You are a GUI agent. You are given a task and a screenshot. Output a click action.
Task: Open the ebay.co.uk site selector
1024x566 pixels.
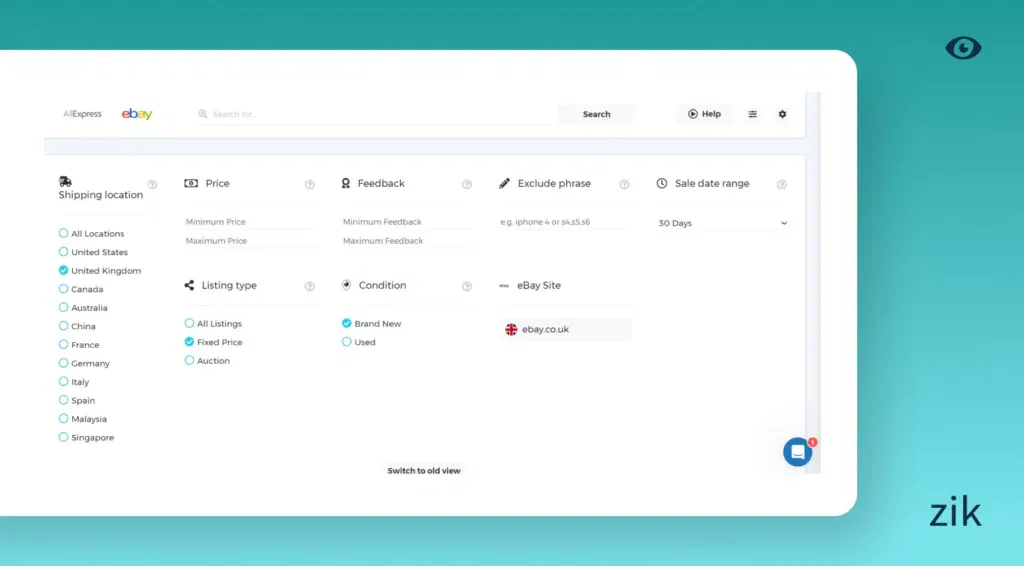(x=565, y=329)
